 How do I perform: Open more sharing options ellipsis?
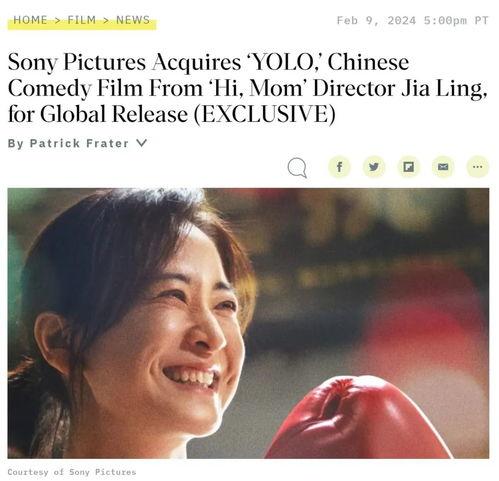coord(478,167)
